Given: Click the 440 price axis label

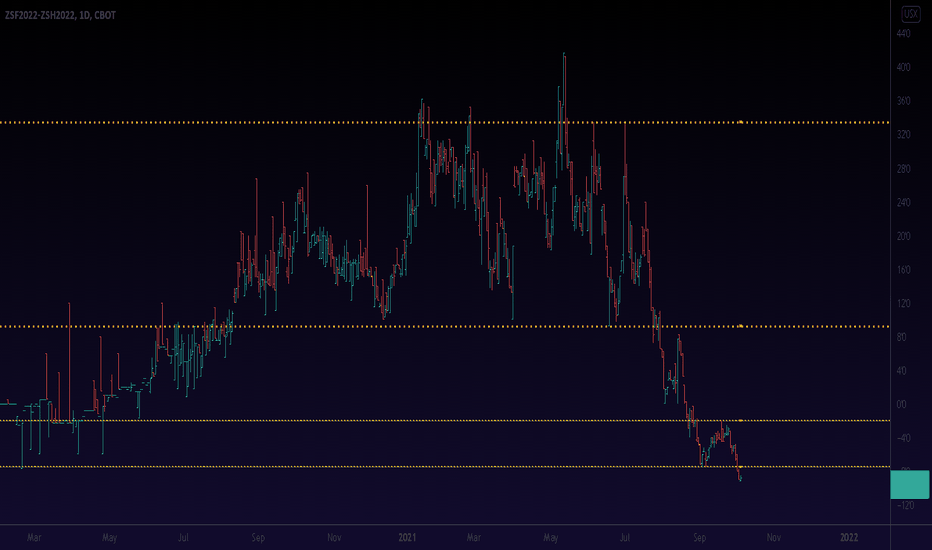Looking at the screenshot, I should 903,34.
